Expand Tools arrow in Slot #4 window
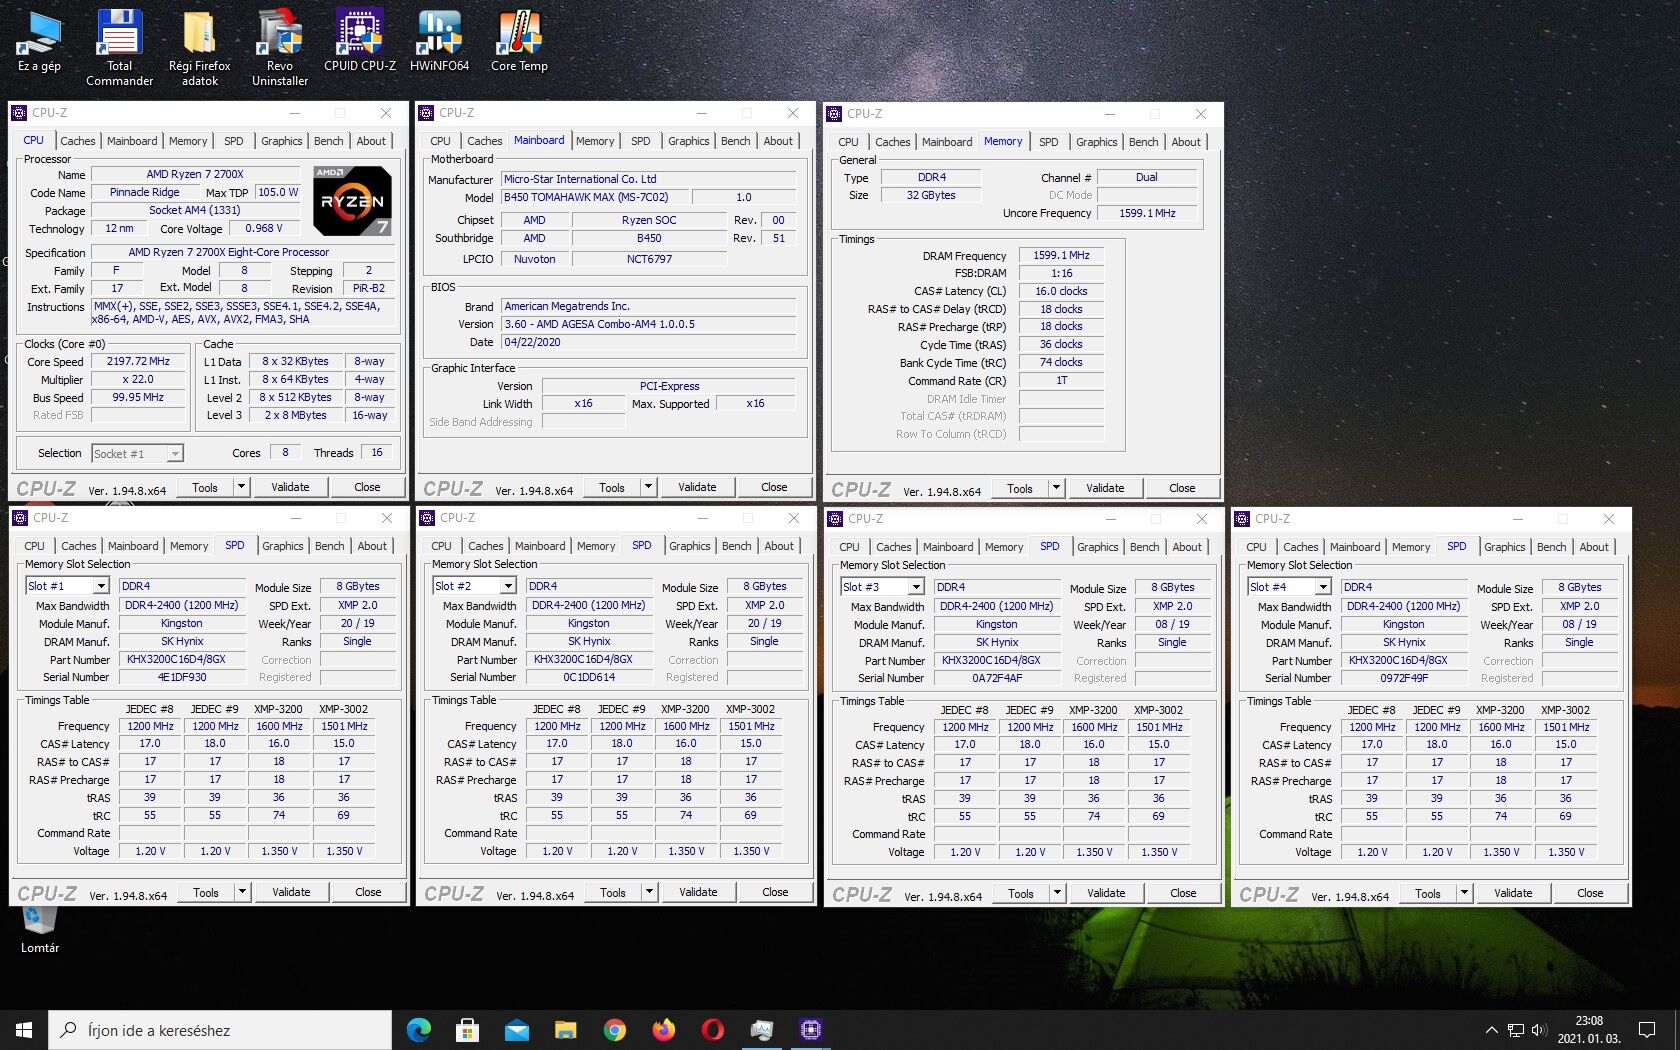Screen dimensions: 1680x1050 (1464, 893)
